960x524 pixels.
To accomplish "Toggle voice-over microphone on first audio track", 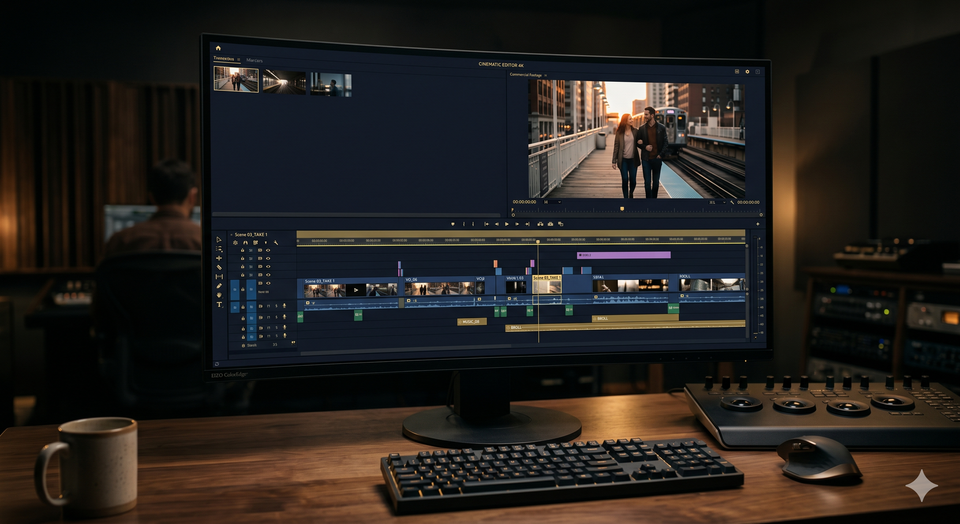I will pos(284,305).
